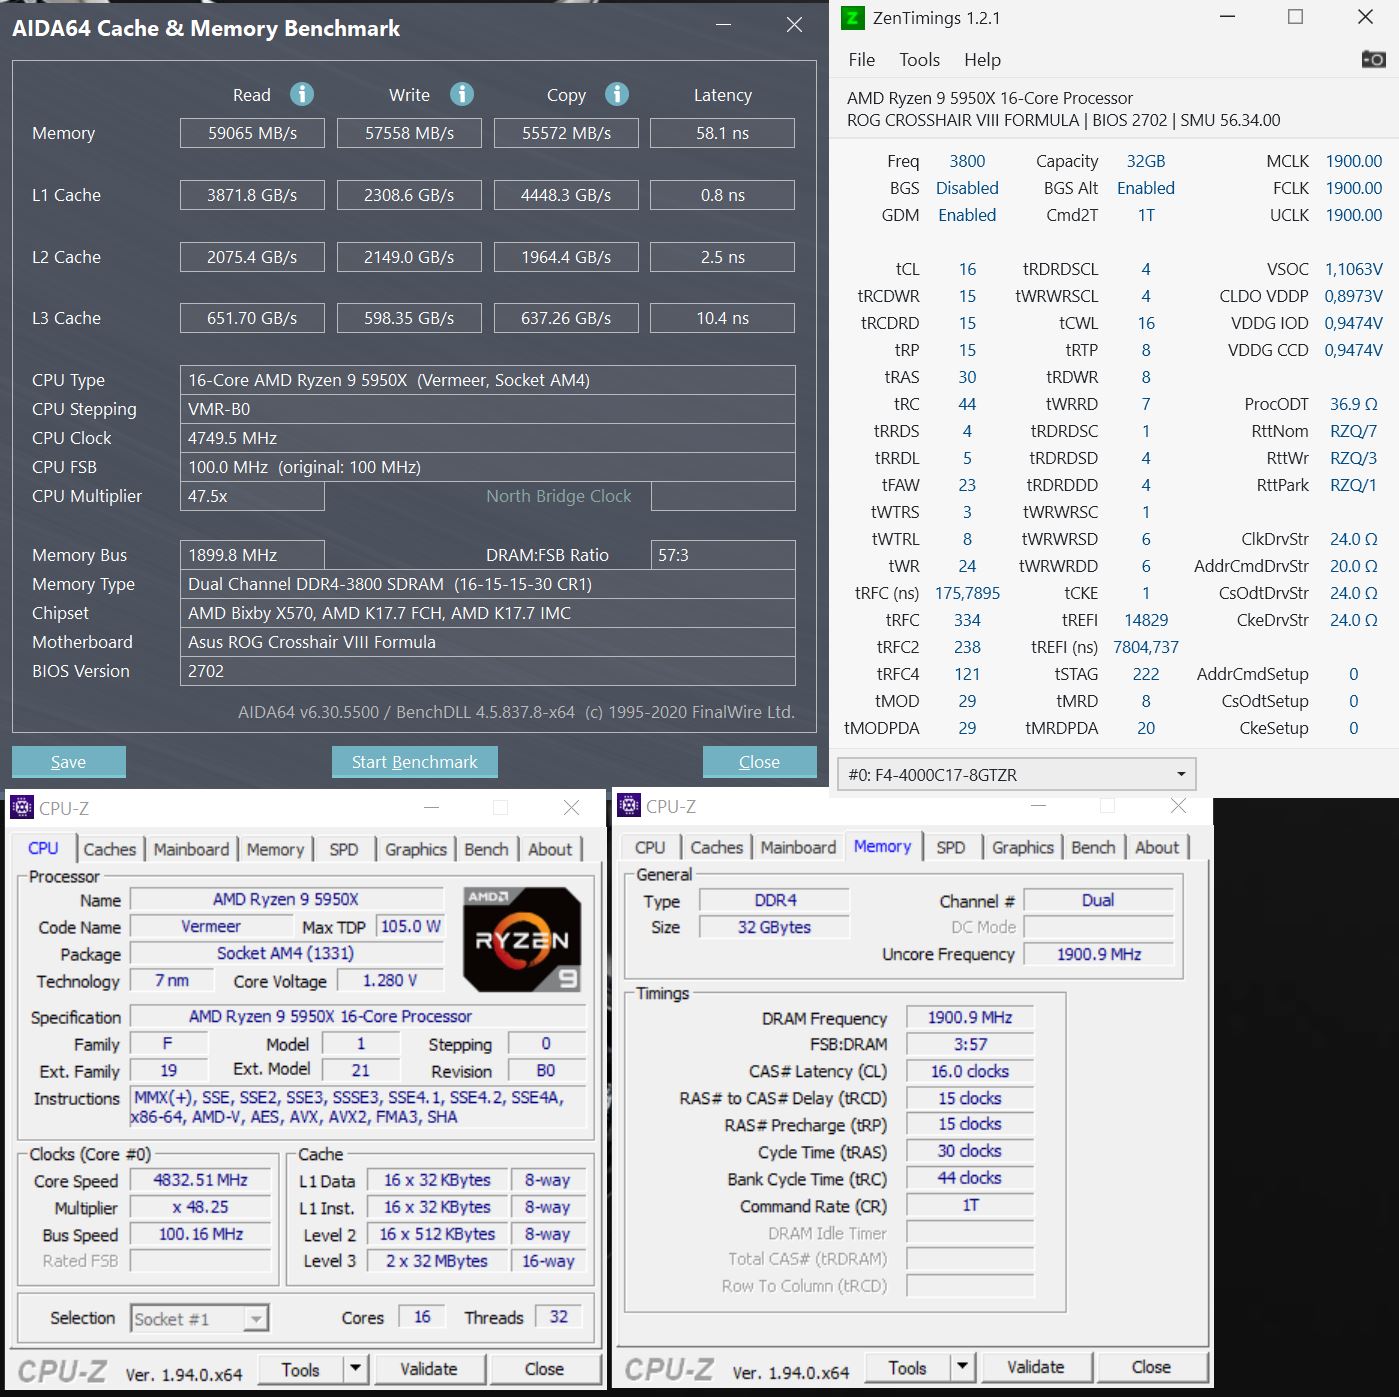This screenshot has width=1399, height=1397.
Task: Select CPU tab in left CPU-Z window
Action: pyautogui.click(x=43, y=848)
